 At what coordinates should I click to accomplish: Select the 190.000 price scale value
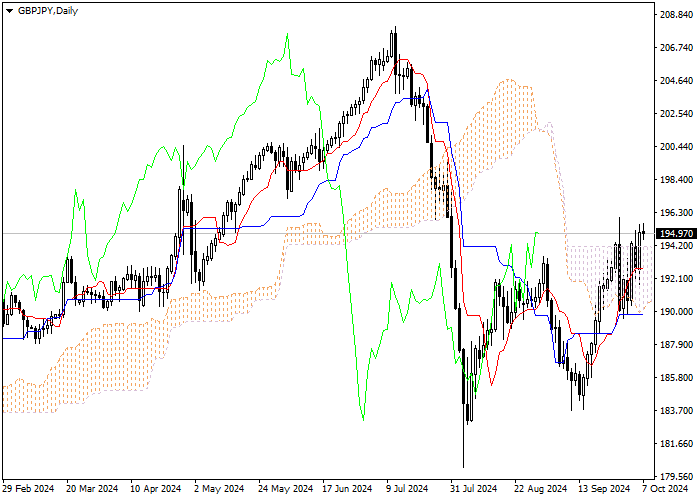tap(676, 312)
